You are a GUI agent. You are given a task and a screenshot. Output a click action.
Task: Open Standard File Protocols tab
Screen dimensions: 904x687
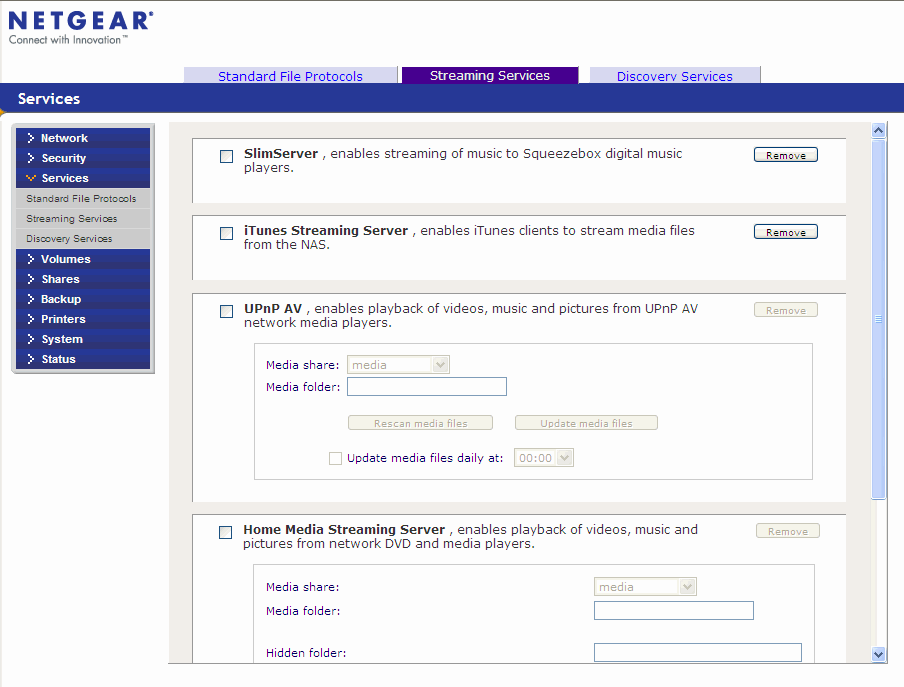291,76
